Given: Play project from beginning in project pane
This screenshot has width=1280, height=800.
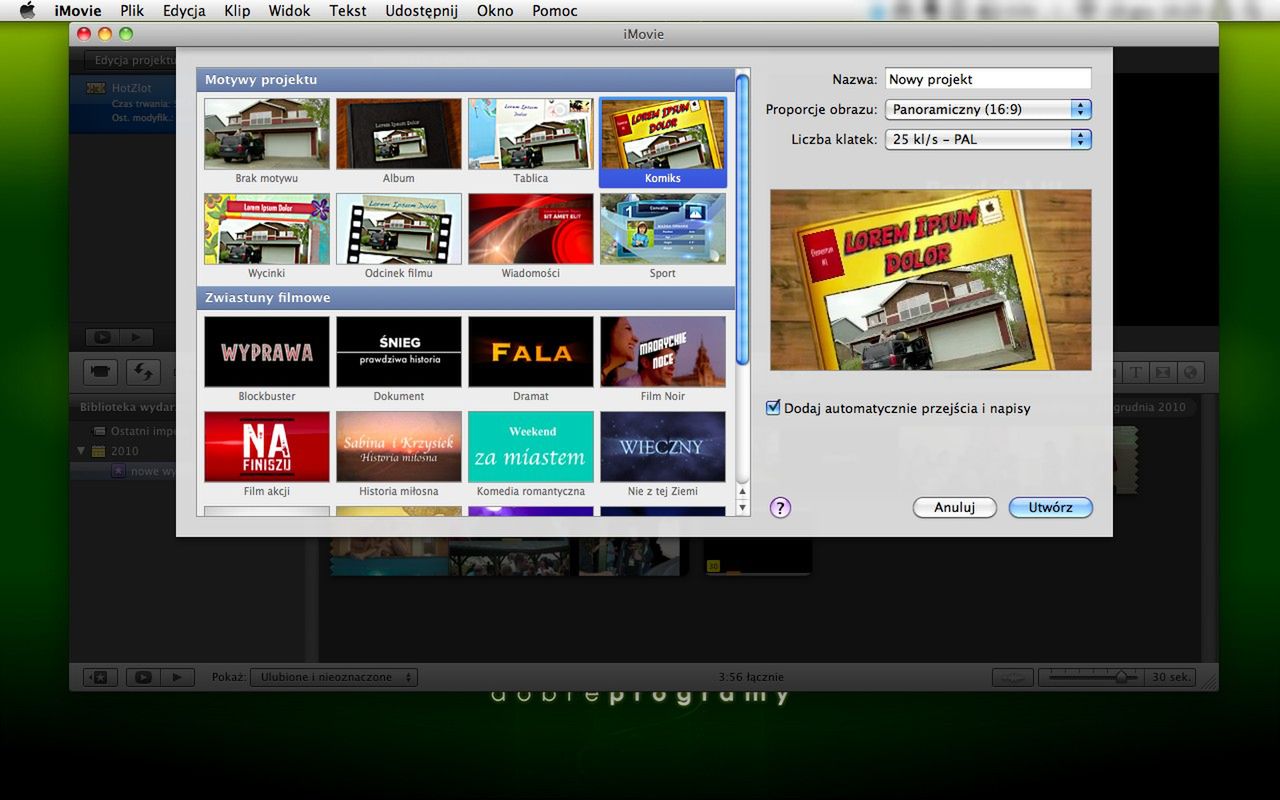Looking at the screenshot, I should point(137,337).
